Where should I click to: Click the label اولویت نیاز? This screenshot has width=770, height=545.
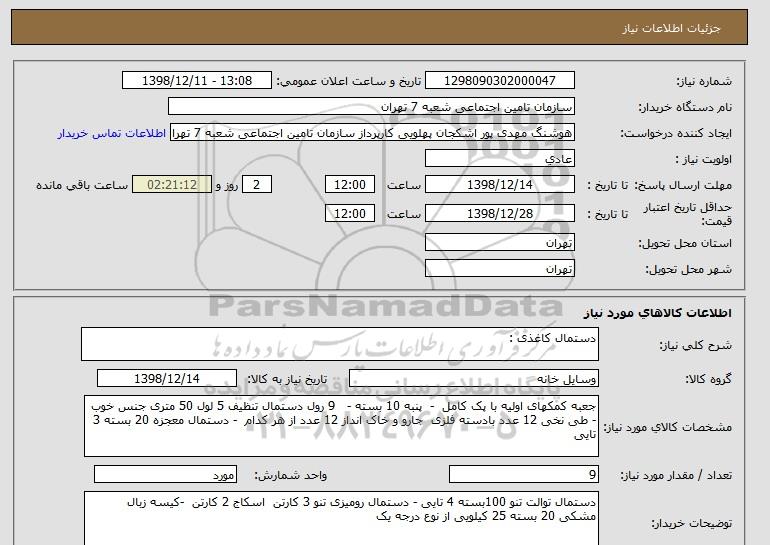coord(703,160)
